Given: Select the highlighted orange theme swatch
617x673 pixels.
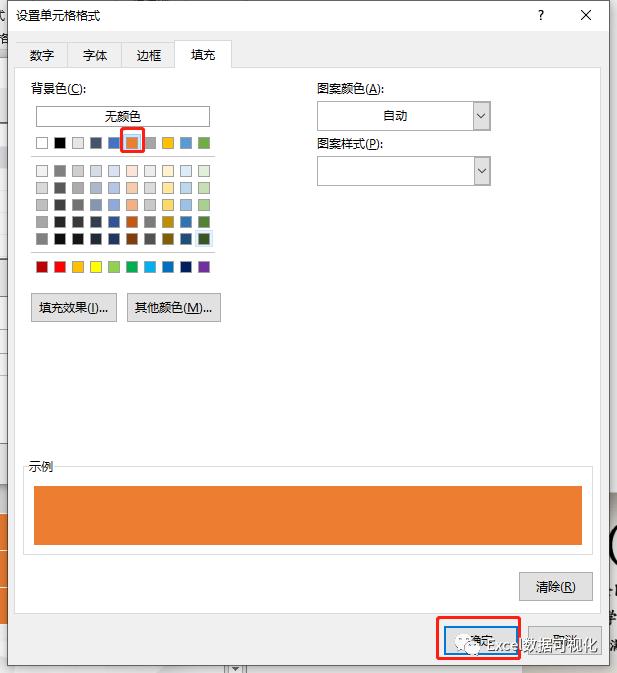Looking at the screenshot, I should pyautogui.click(x=132, y=143).
